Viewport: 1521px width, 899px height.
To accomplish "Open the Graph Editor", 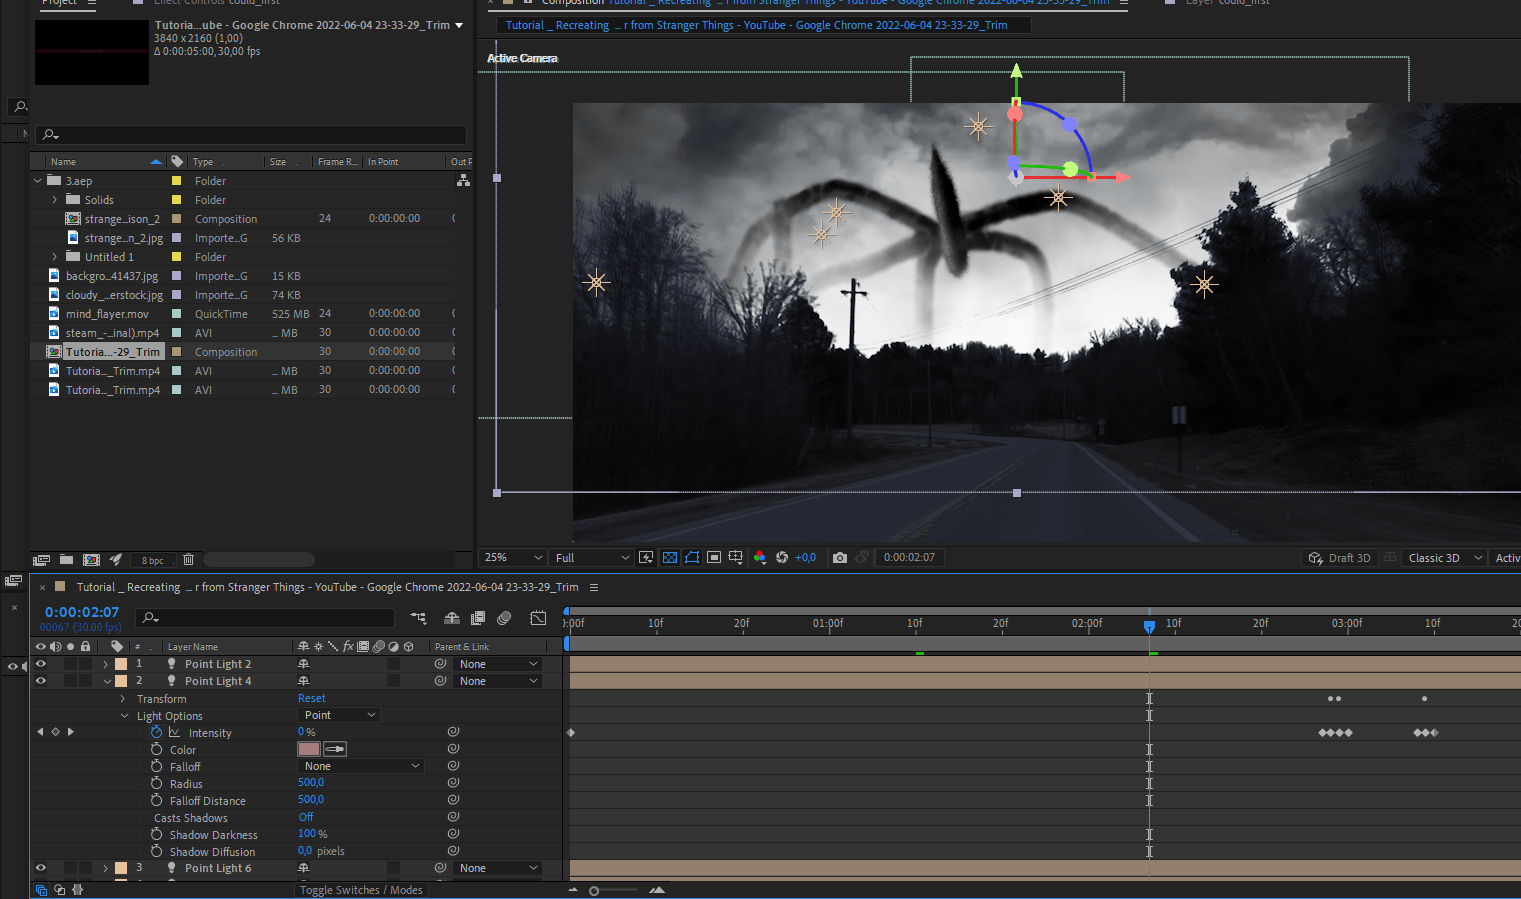I will click(538, 618).
